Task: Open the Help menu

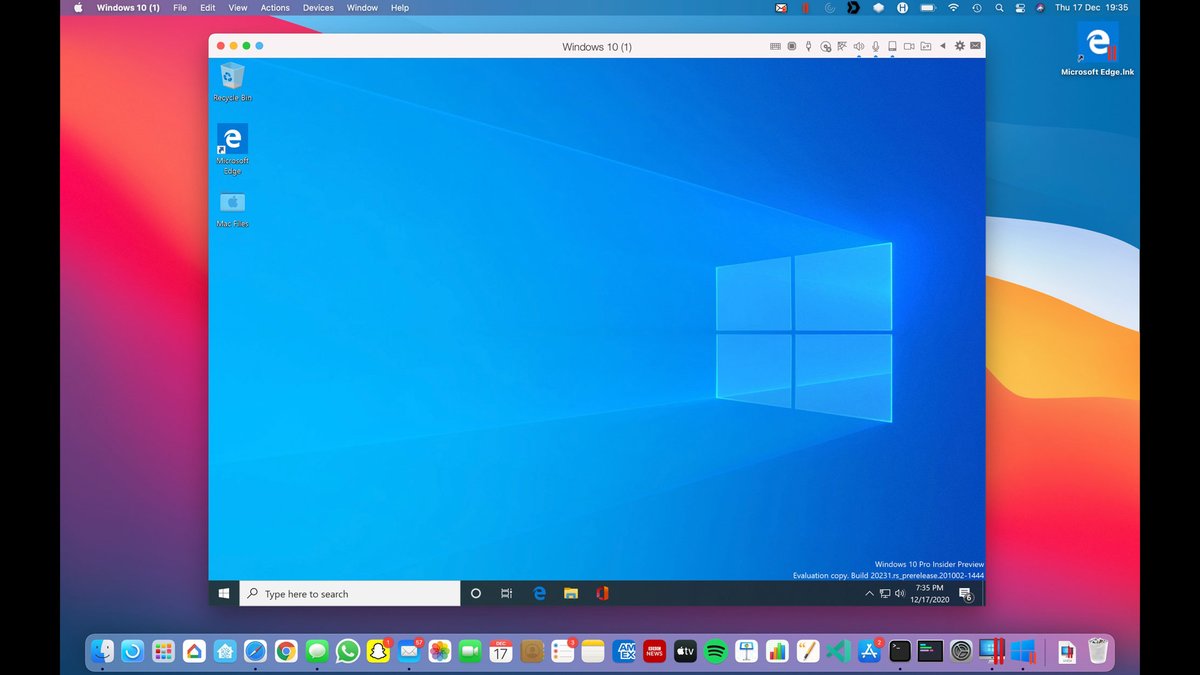Action: (400, 7)
